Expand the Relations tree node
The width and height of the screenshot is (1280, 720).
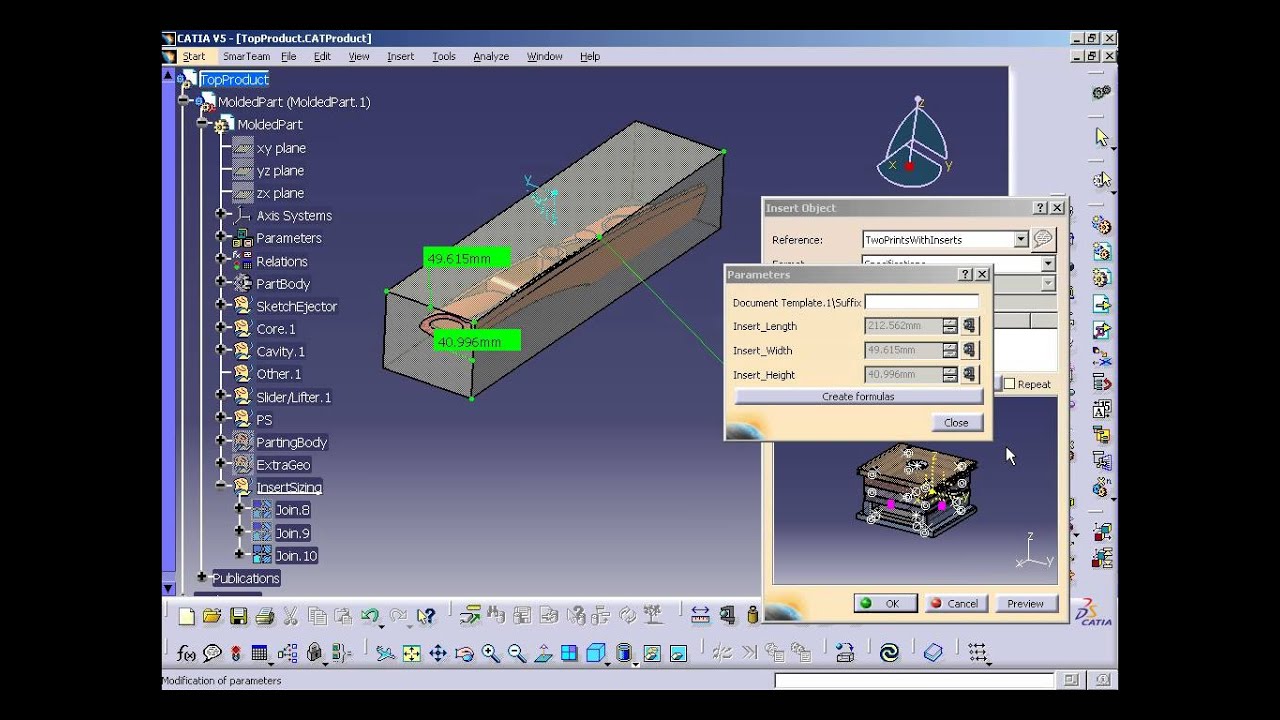point(221,261)
